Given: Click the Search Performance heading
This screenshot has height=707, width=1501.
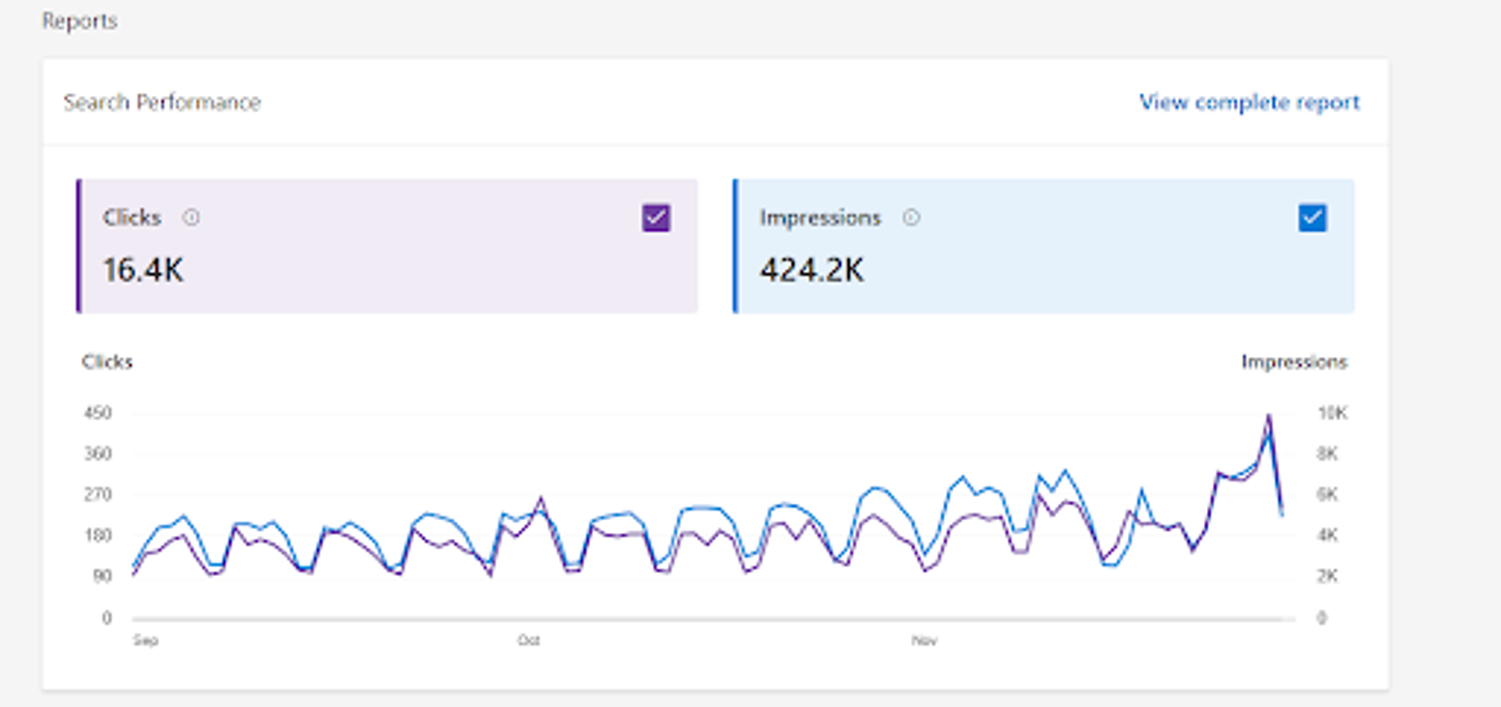Looking at the screenshot, I should (163, 102).
